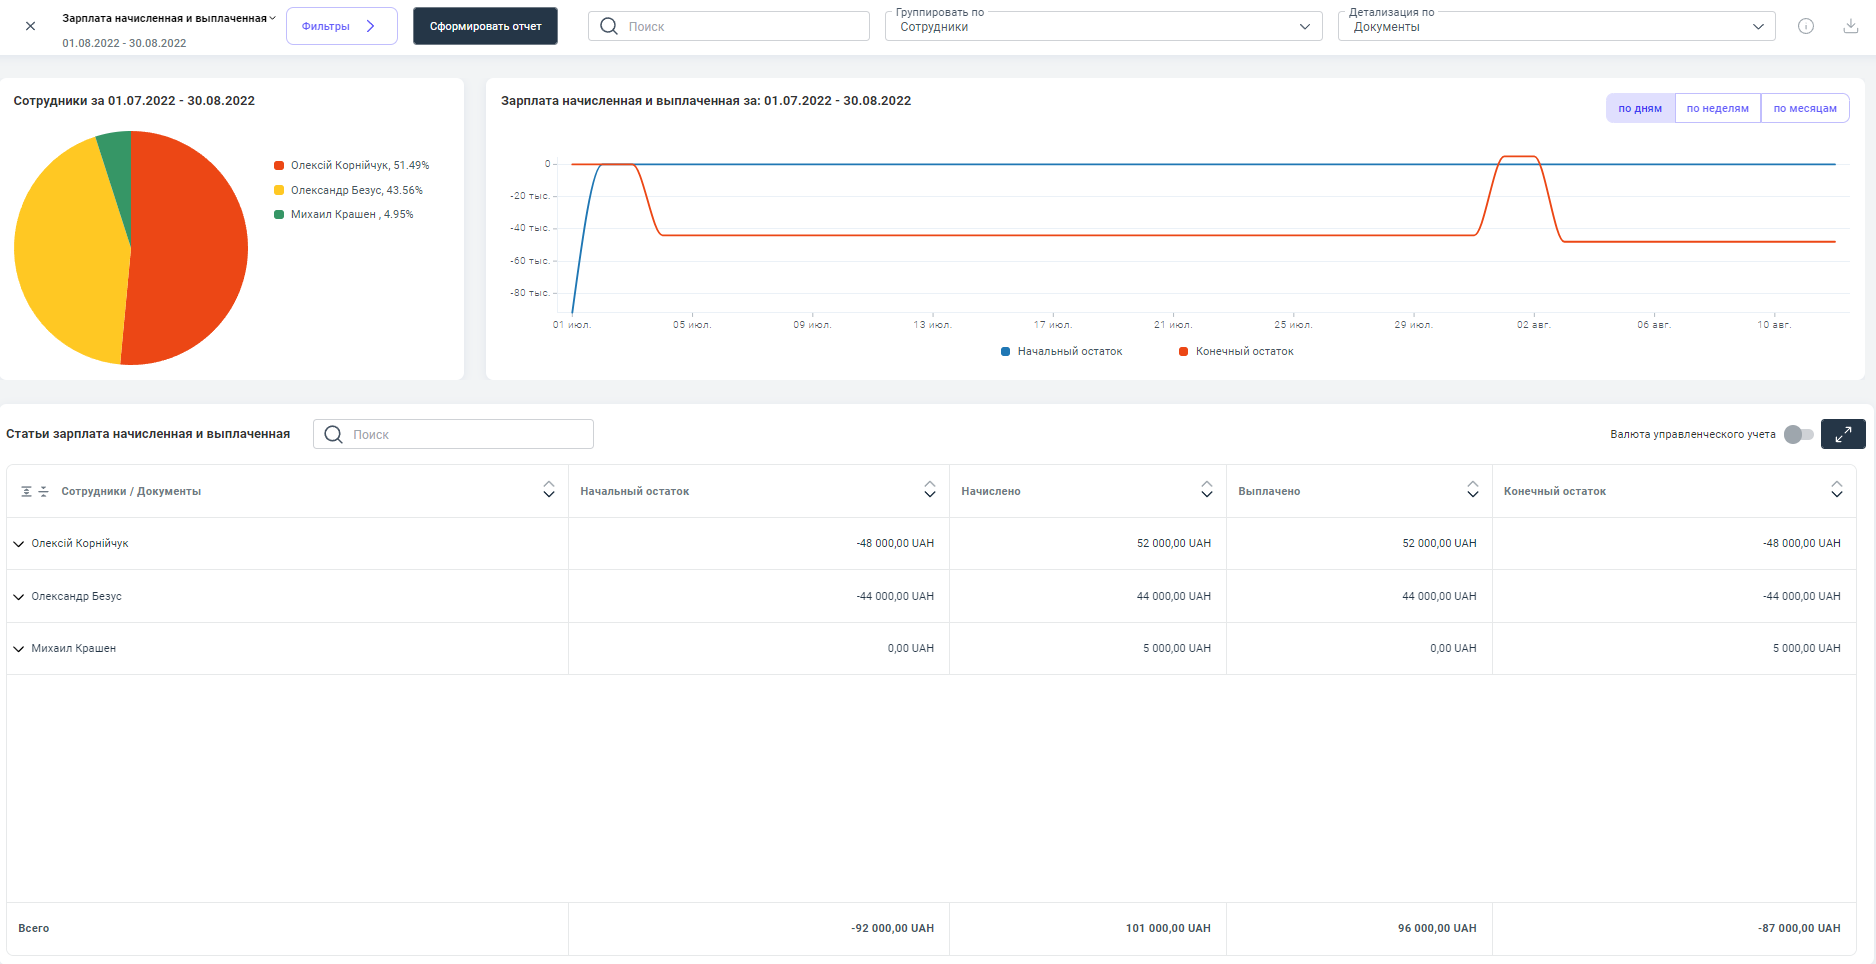Expand table to fullscreen view
Screen dimensions: 1876x964
point(1842,434)
